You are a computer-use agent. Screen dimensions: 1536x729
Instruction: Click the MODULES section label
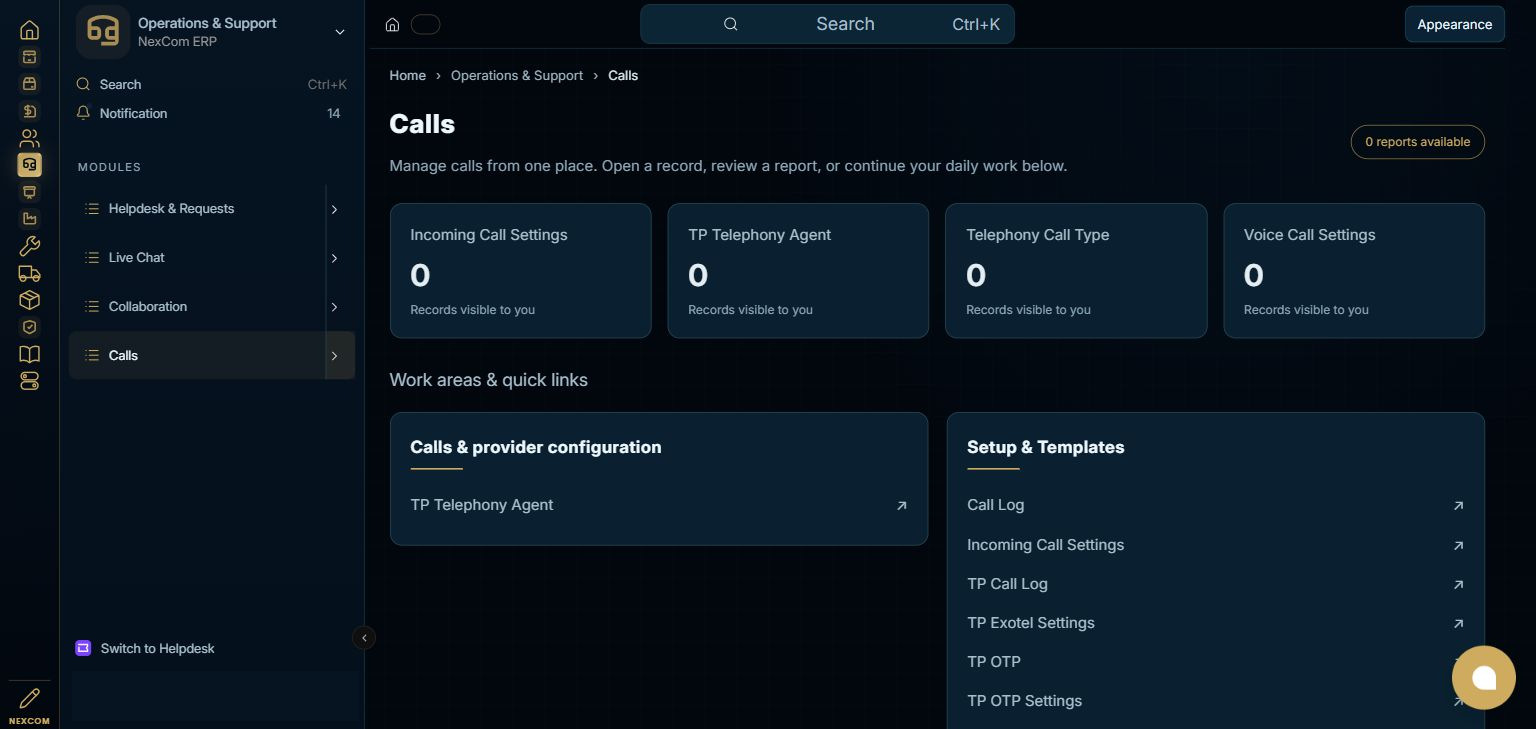(109, 167)
